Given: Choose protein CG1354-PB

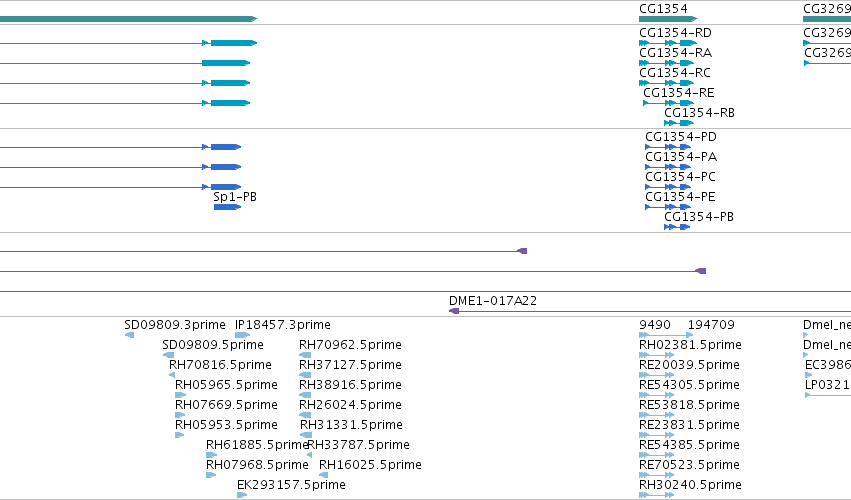Looking at the screenshot, I should [x=698, y=217].
